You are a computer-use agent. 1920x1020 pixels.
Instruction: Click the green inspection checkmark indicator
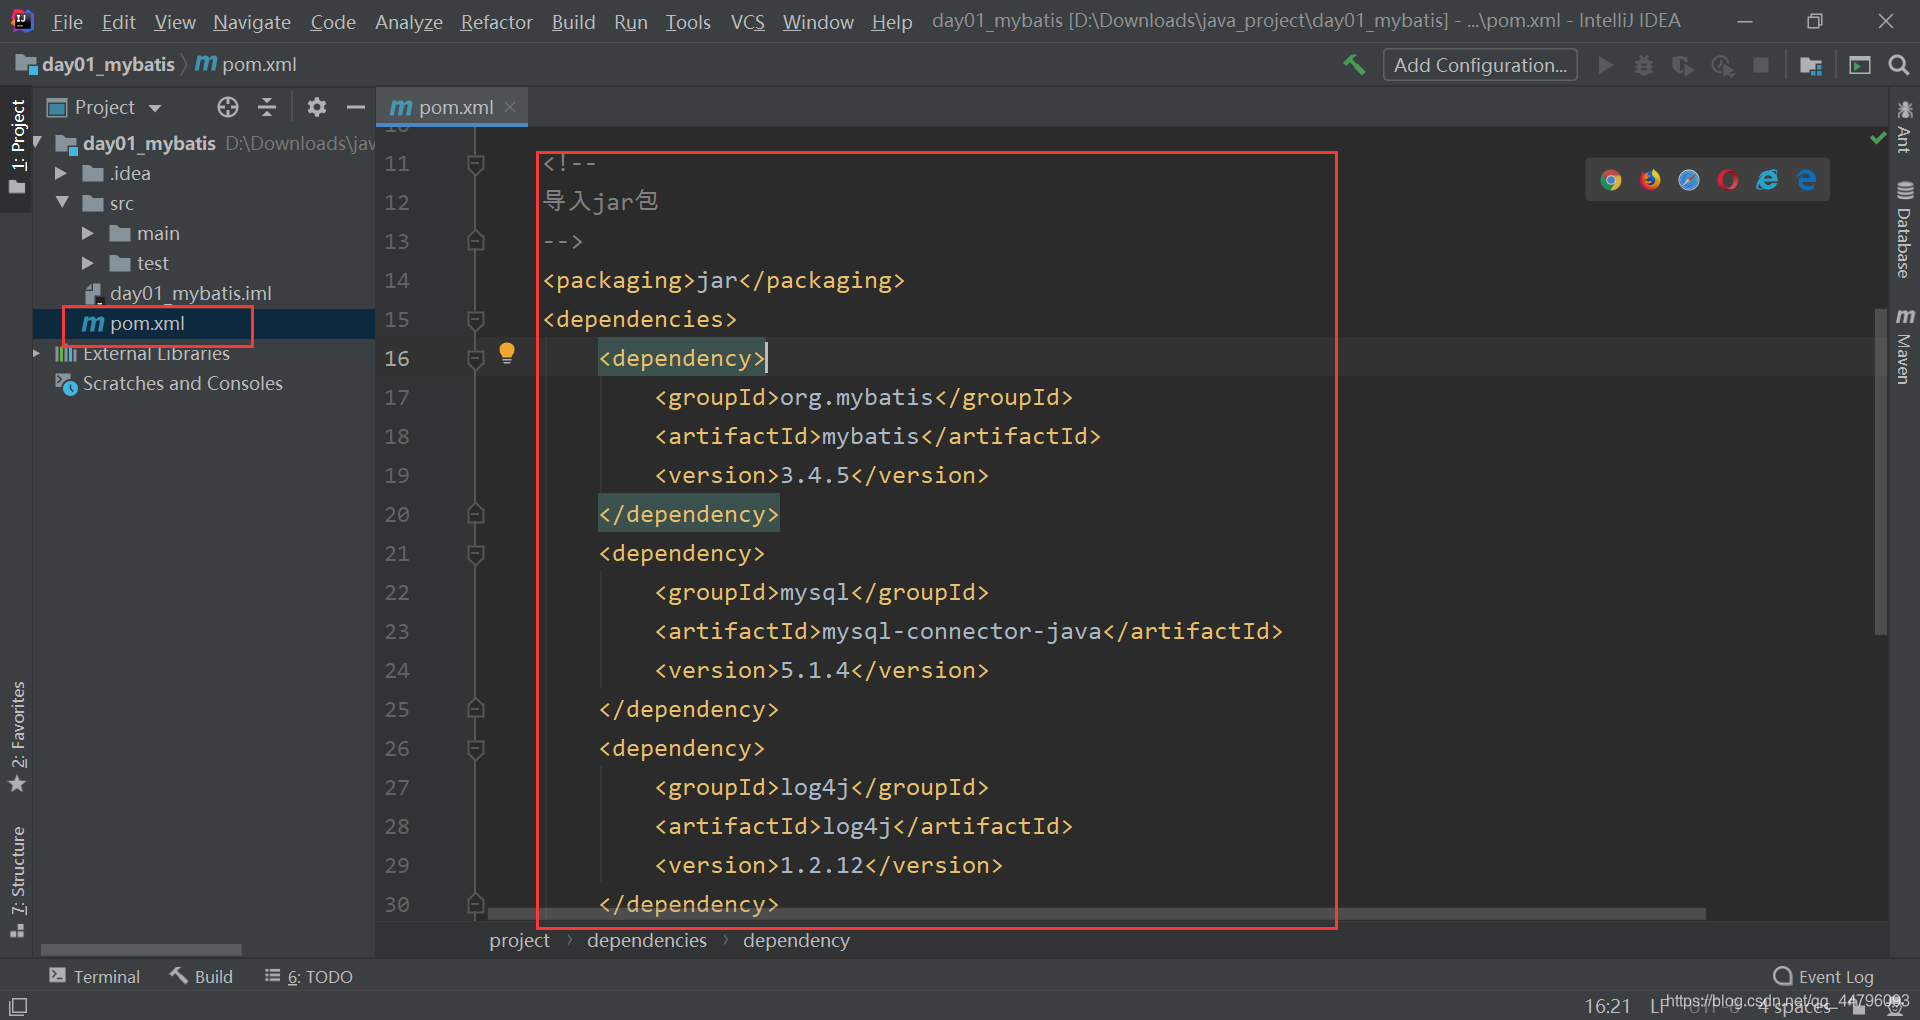coord(1878,138)
